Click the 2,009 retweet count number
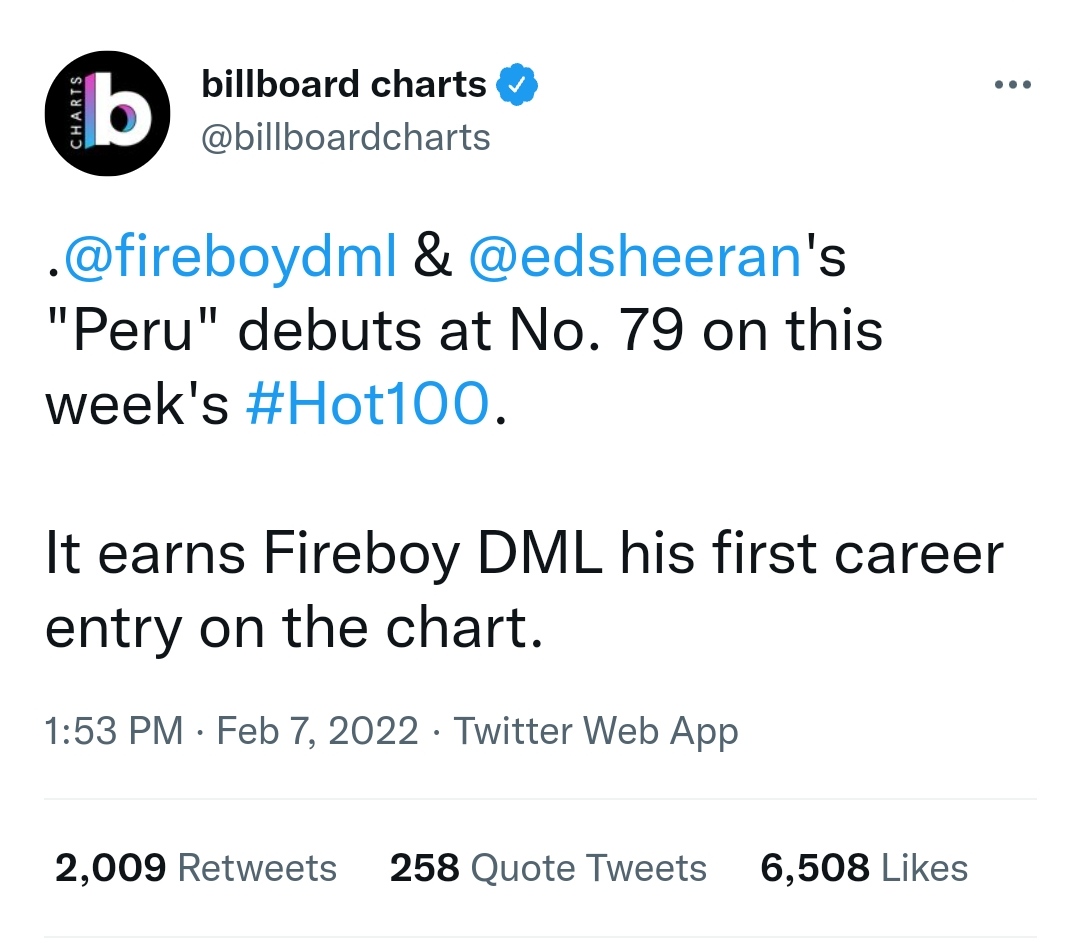 coord(110,868)
